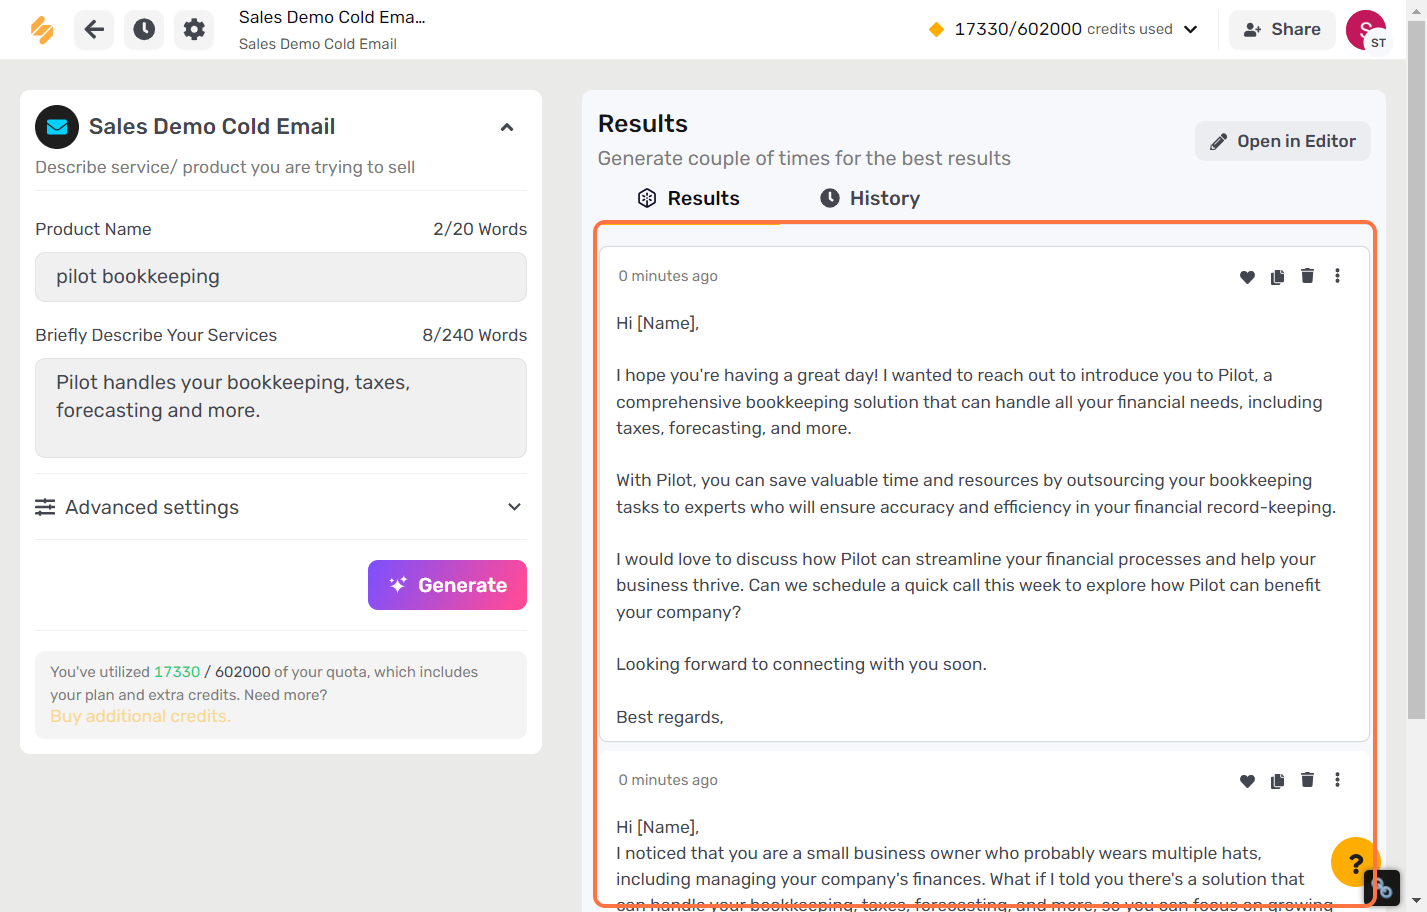This screenshot has height=912, width=1427.
Task: Click the green '17330' quota number
Action: (177, 672)
